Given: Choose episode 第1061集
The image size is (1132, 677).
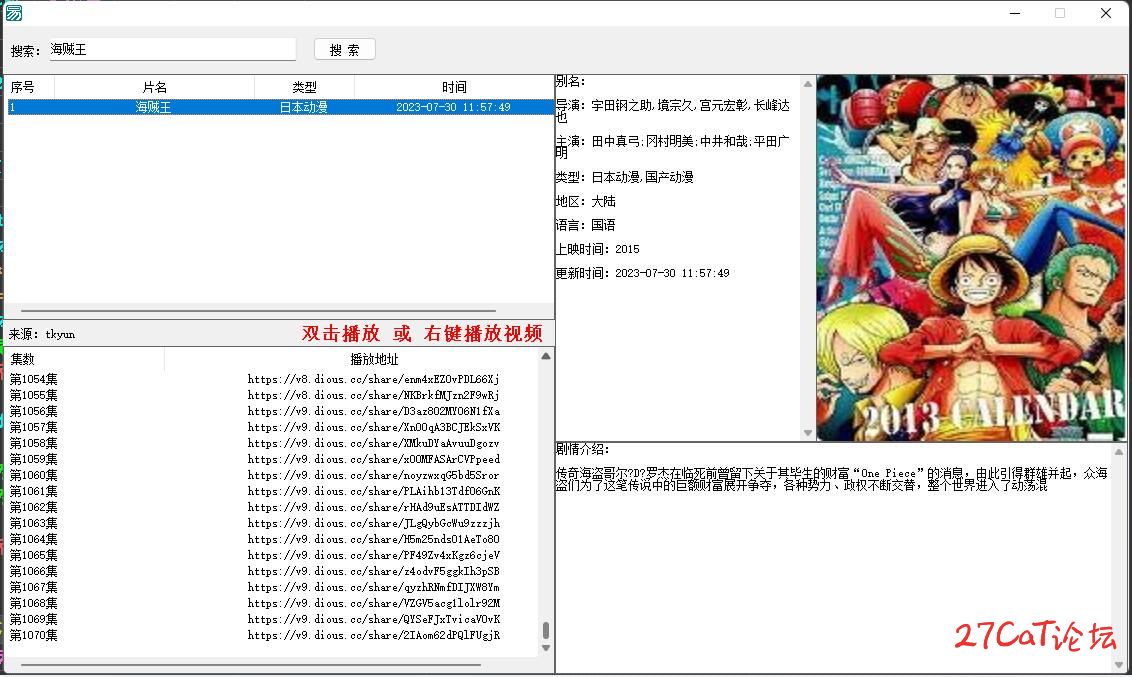Looking at the screenshot, I should click(x=33, y=491).
